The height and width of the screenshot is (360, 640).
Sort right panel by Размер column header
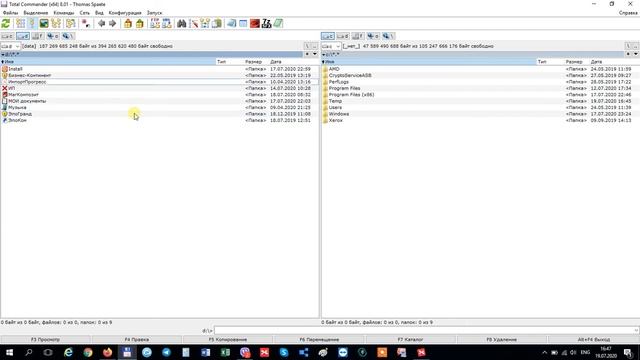[574, 62]
